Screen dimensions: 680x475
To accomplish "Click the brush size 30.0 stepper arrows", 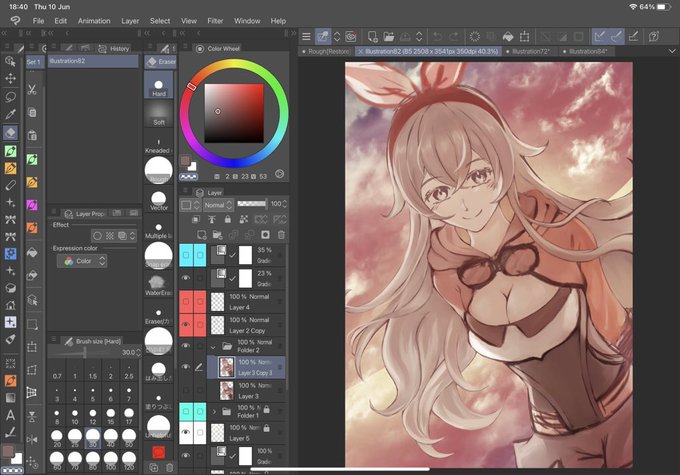I will (x=138, y=352).
